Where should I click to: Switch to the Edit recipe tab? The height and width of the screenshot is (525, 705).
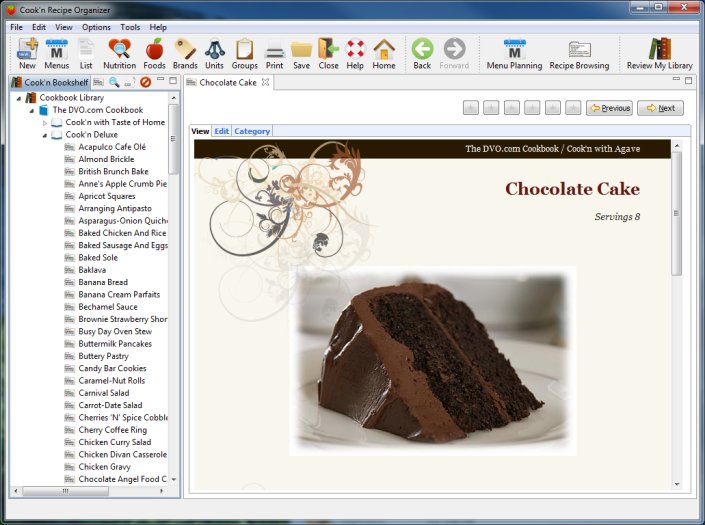click(221, 131)
